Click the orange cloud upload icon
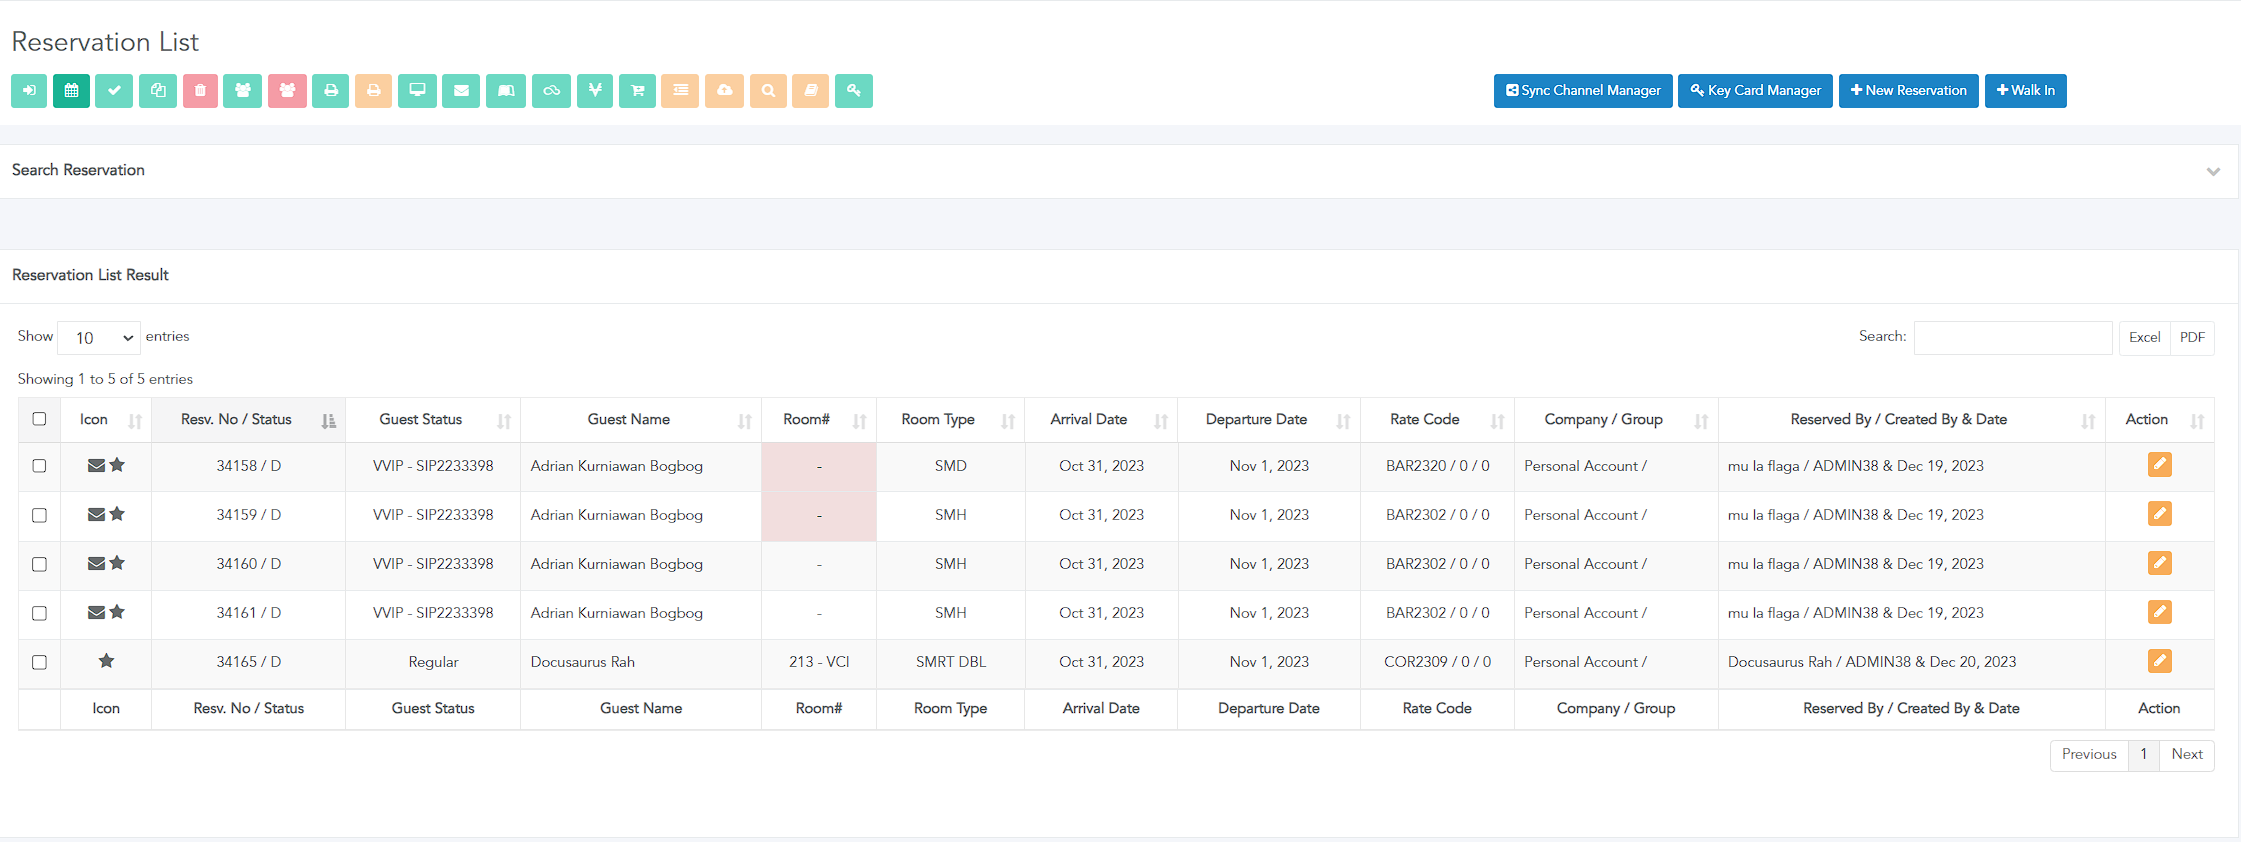Image resolution: width=2241 pixels, height=842 pixels. (x=724, y=91)
